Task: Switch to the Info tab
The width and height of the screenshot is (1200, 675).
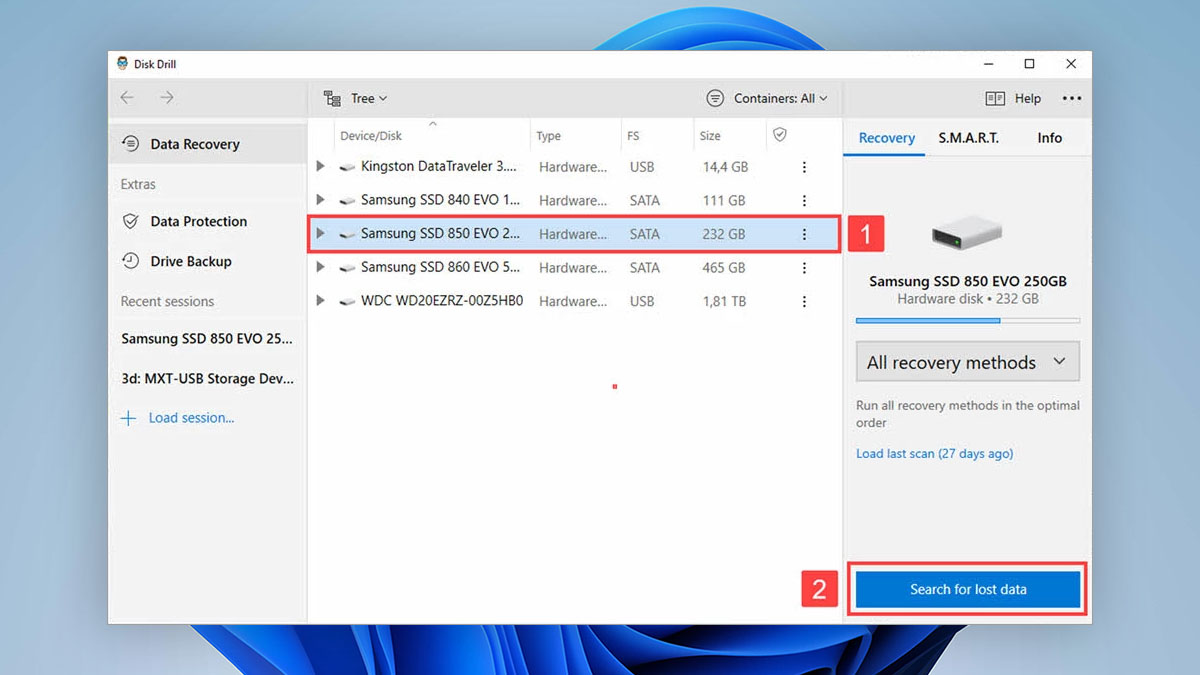Action: [1049, 138]
